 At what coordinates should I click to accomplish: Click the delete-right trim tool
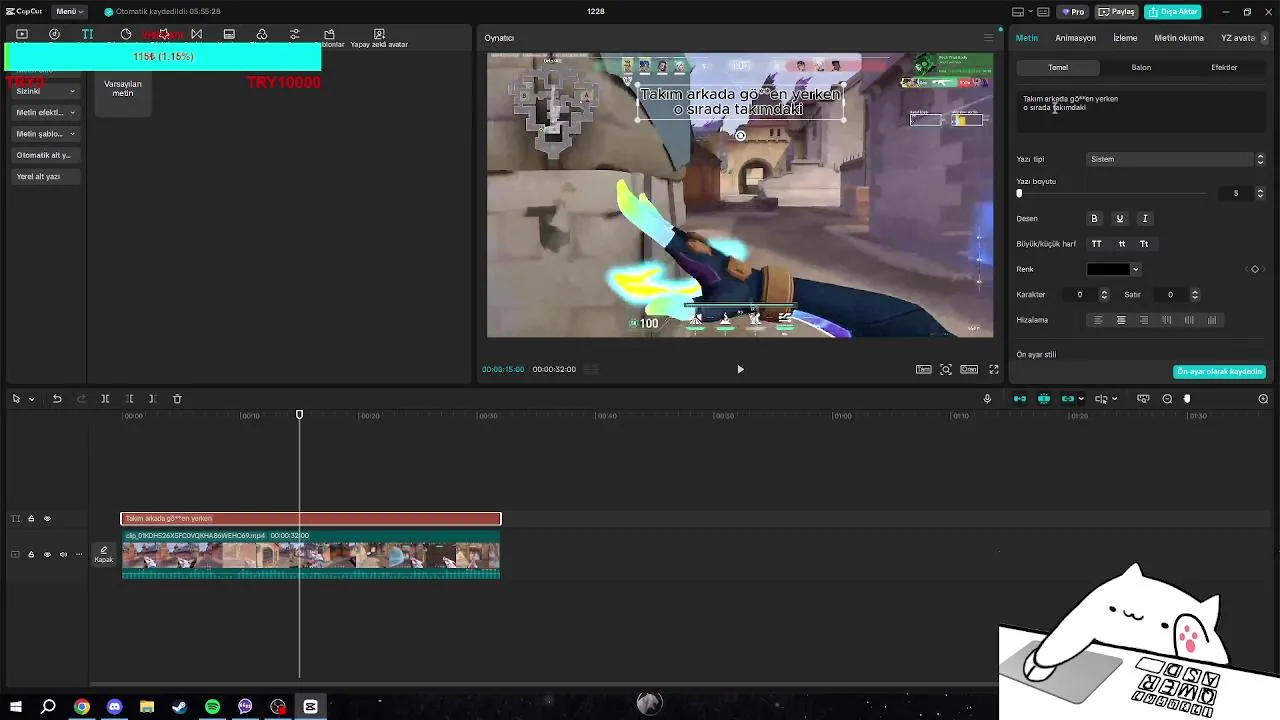tap(152, 399)
